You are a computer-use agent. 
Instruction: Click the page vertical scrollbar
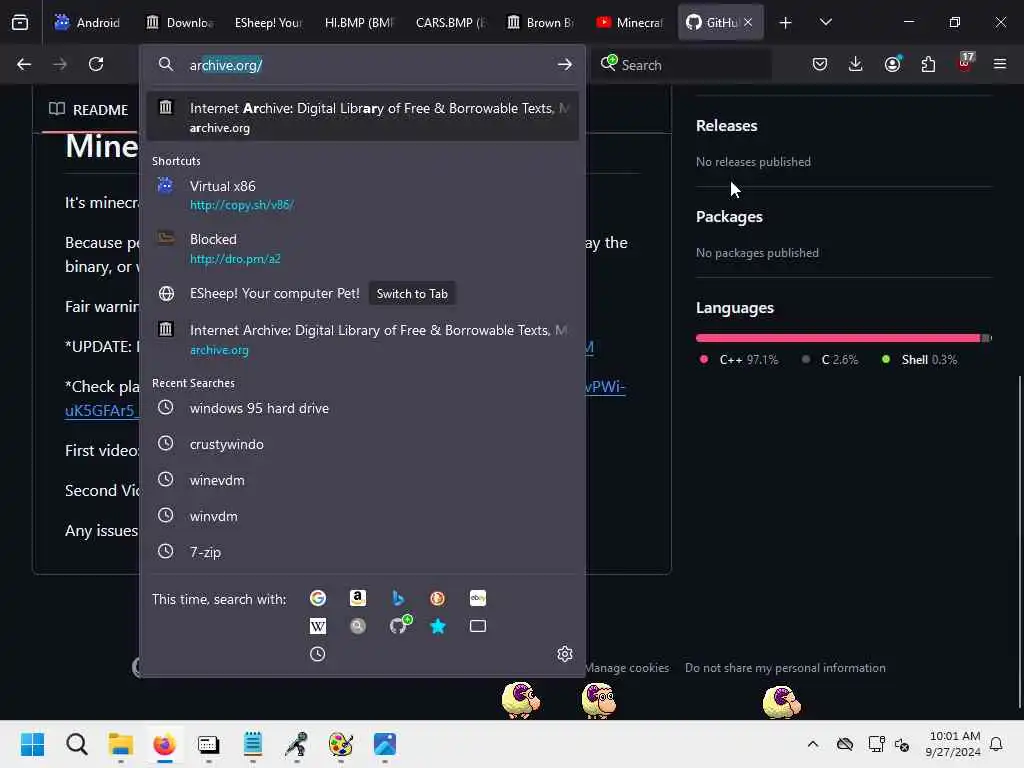(x=1019, y=542)
